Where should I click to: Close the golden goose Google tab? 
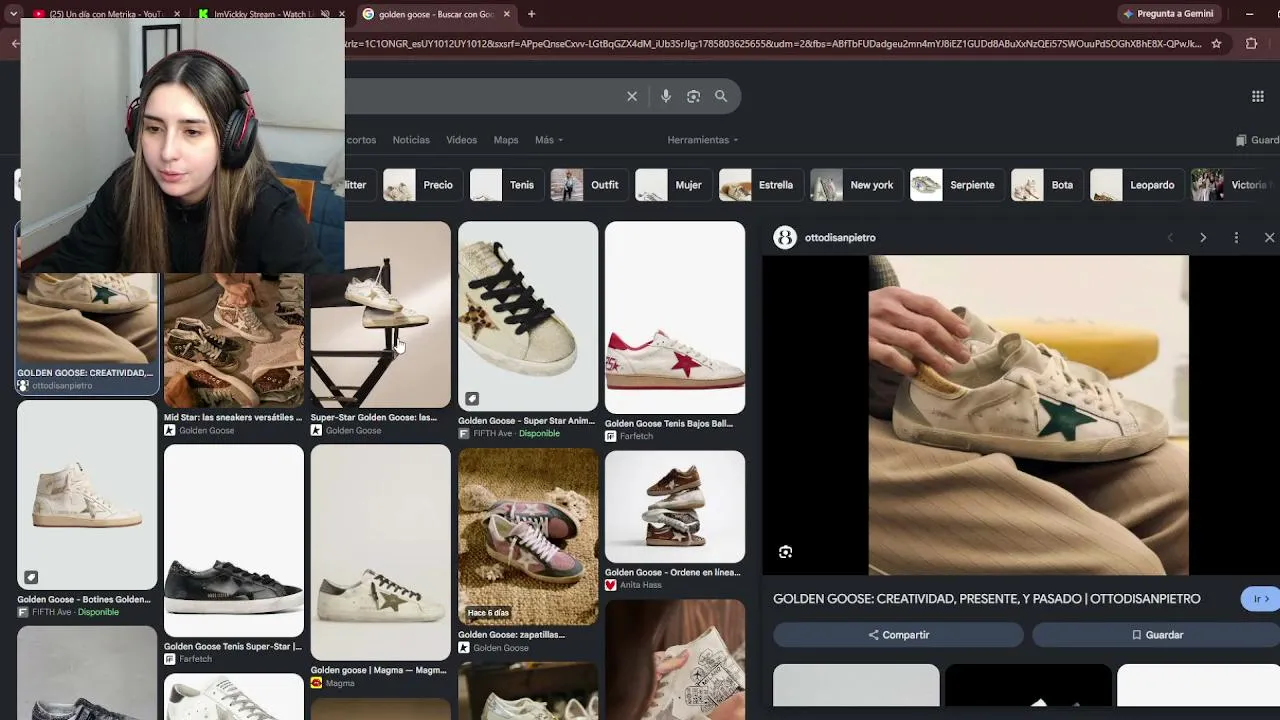pos(507,14)
